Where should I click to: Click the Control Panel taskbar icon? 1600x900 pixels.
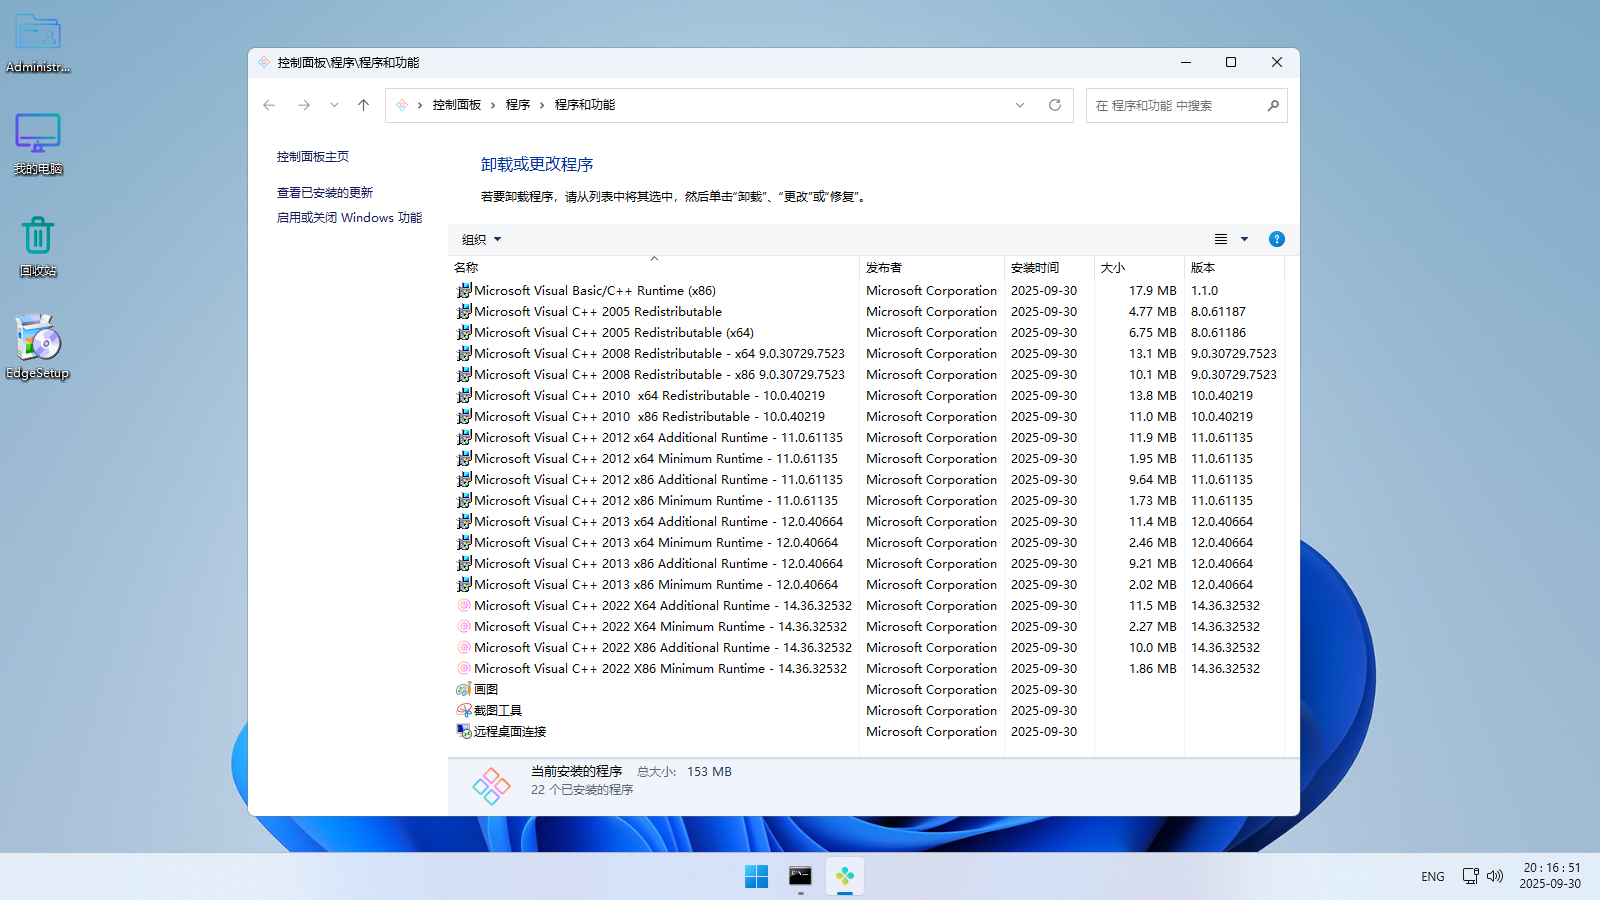point(845,876)
